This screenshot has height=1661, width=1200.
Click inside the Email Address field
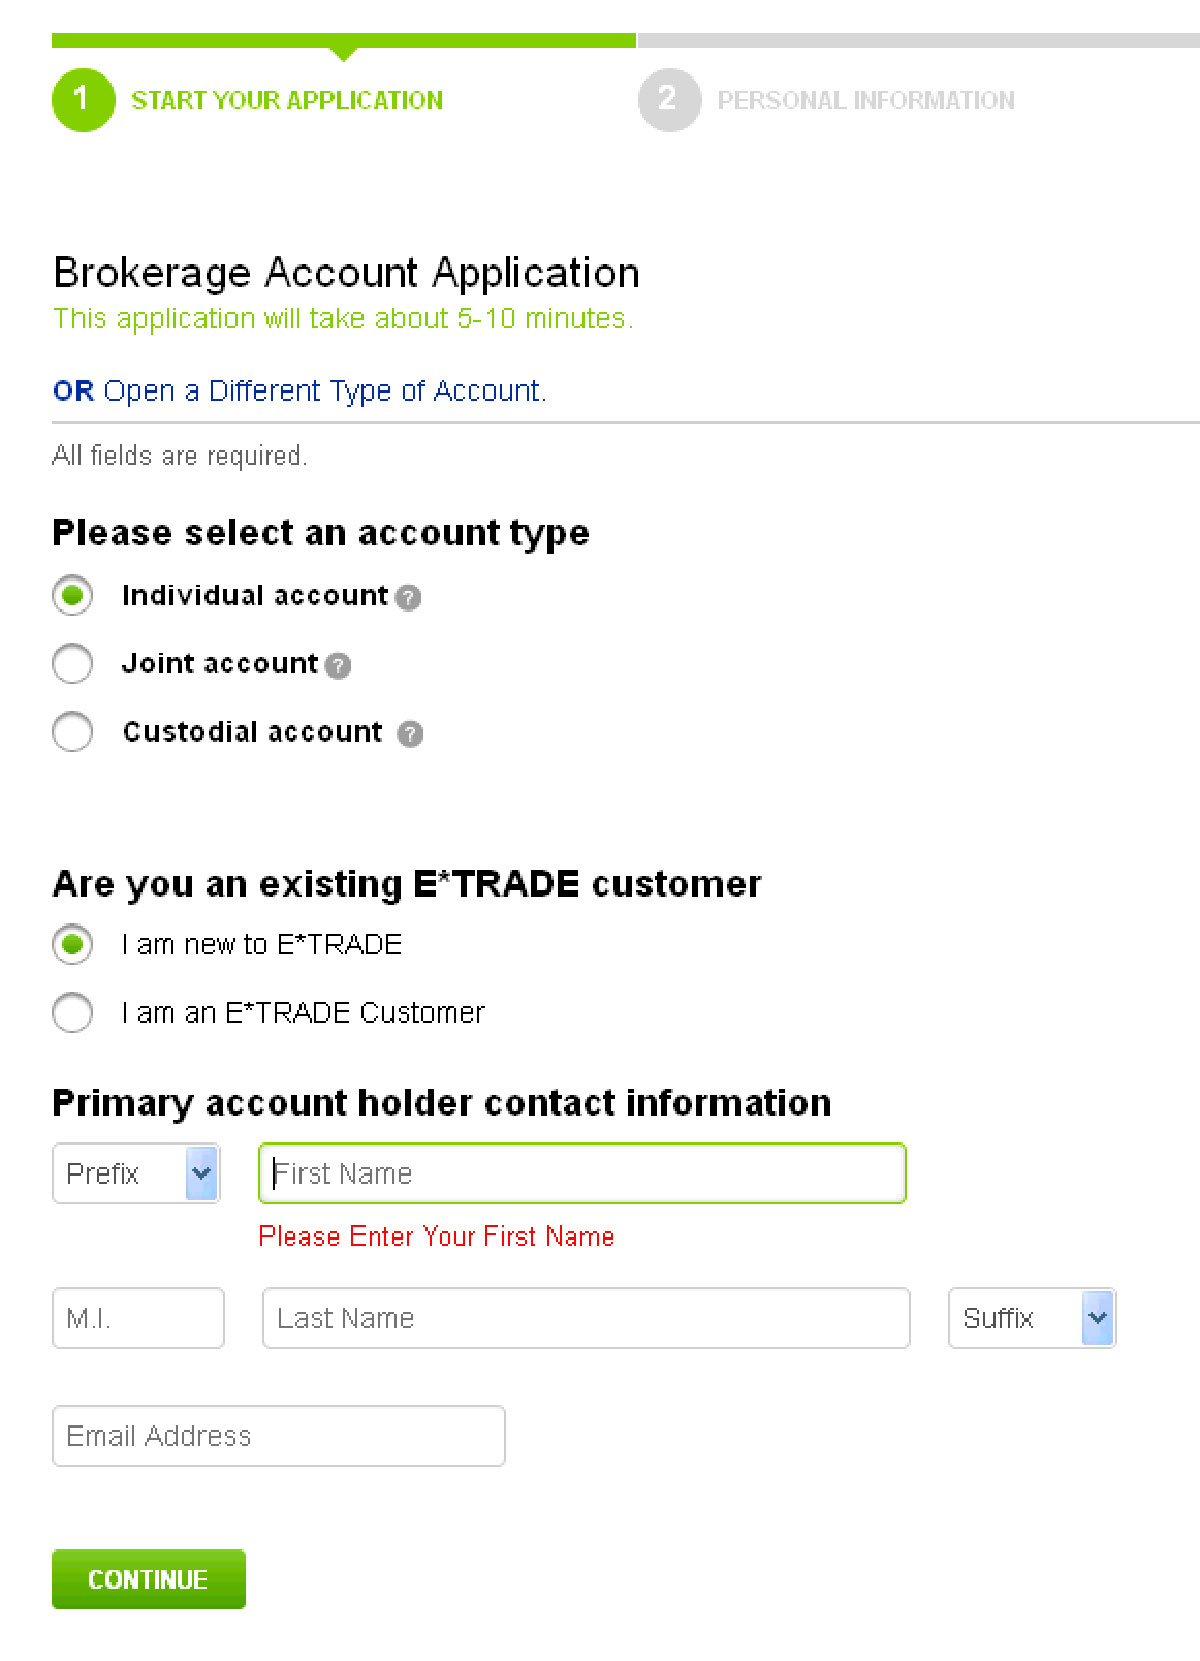[278, 1436]
